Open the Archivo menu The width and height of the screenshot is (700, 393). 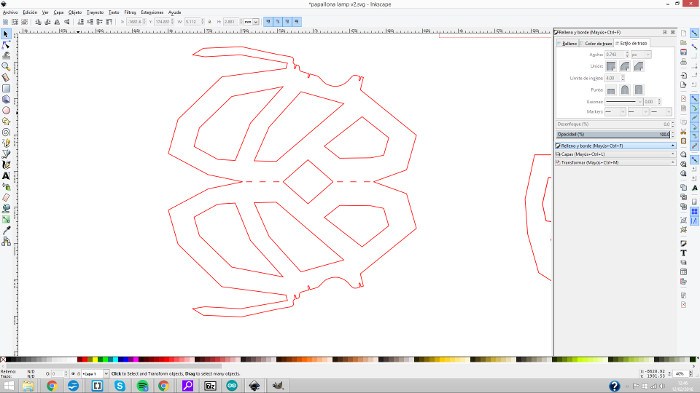[x=10, y=13]
